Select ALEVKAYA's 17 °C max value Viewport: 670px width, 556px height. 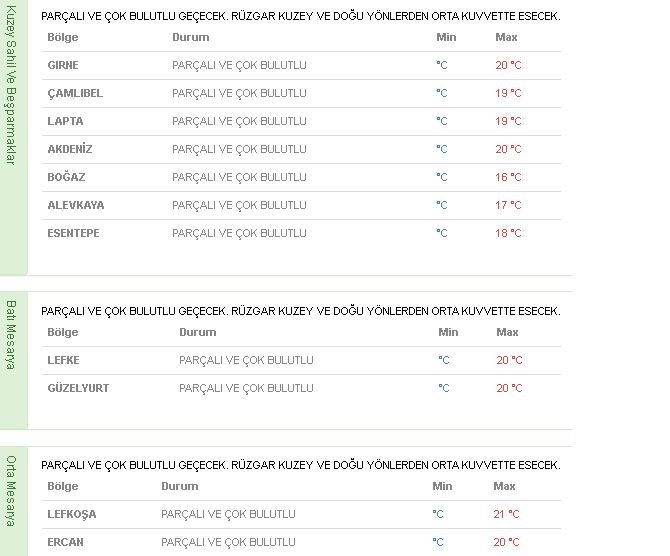tap(508, 205)
